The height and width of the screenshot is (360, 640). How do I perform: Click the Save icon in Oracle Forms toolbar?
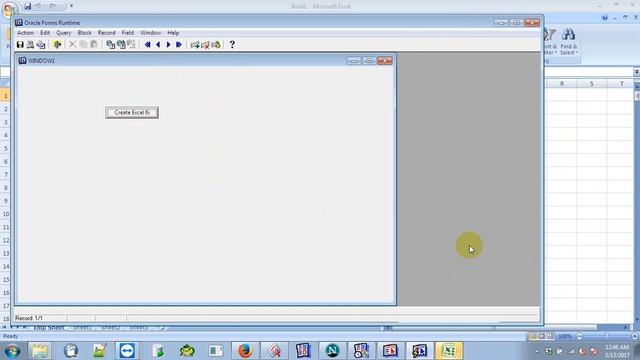click(20, 44)
